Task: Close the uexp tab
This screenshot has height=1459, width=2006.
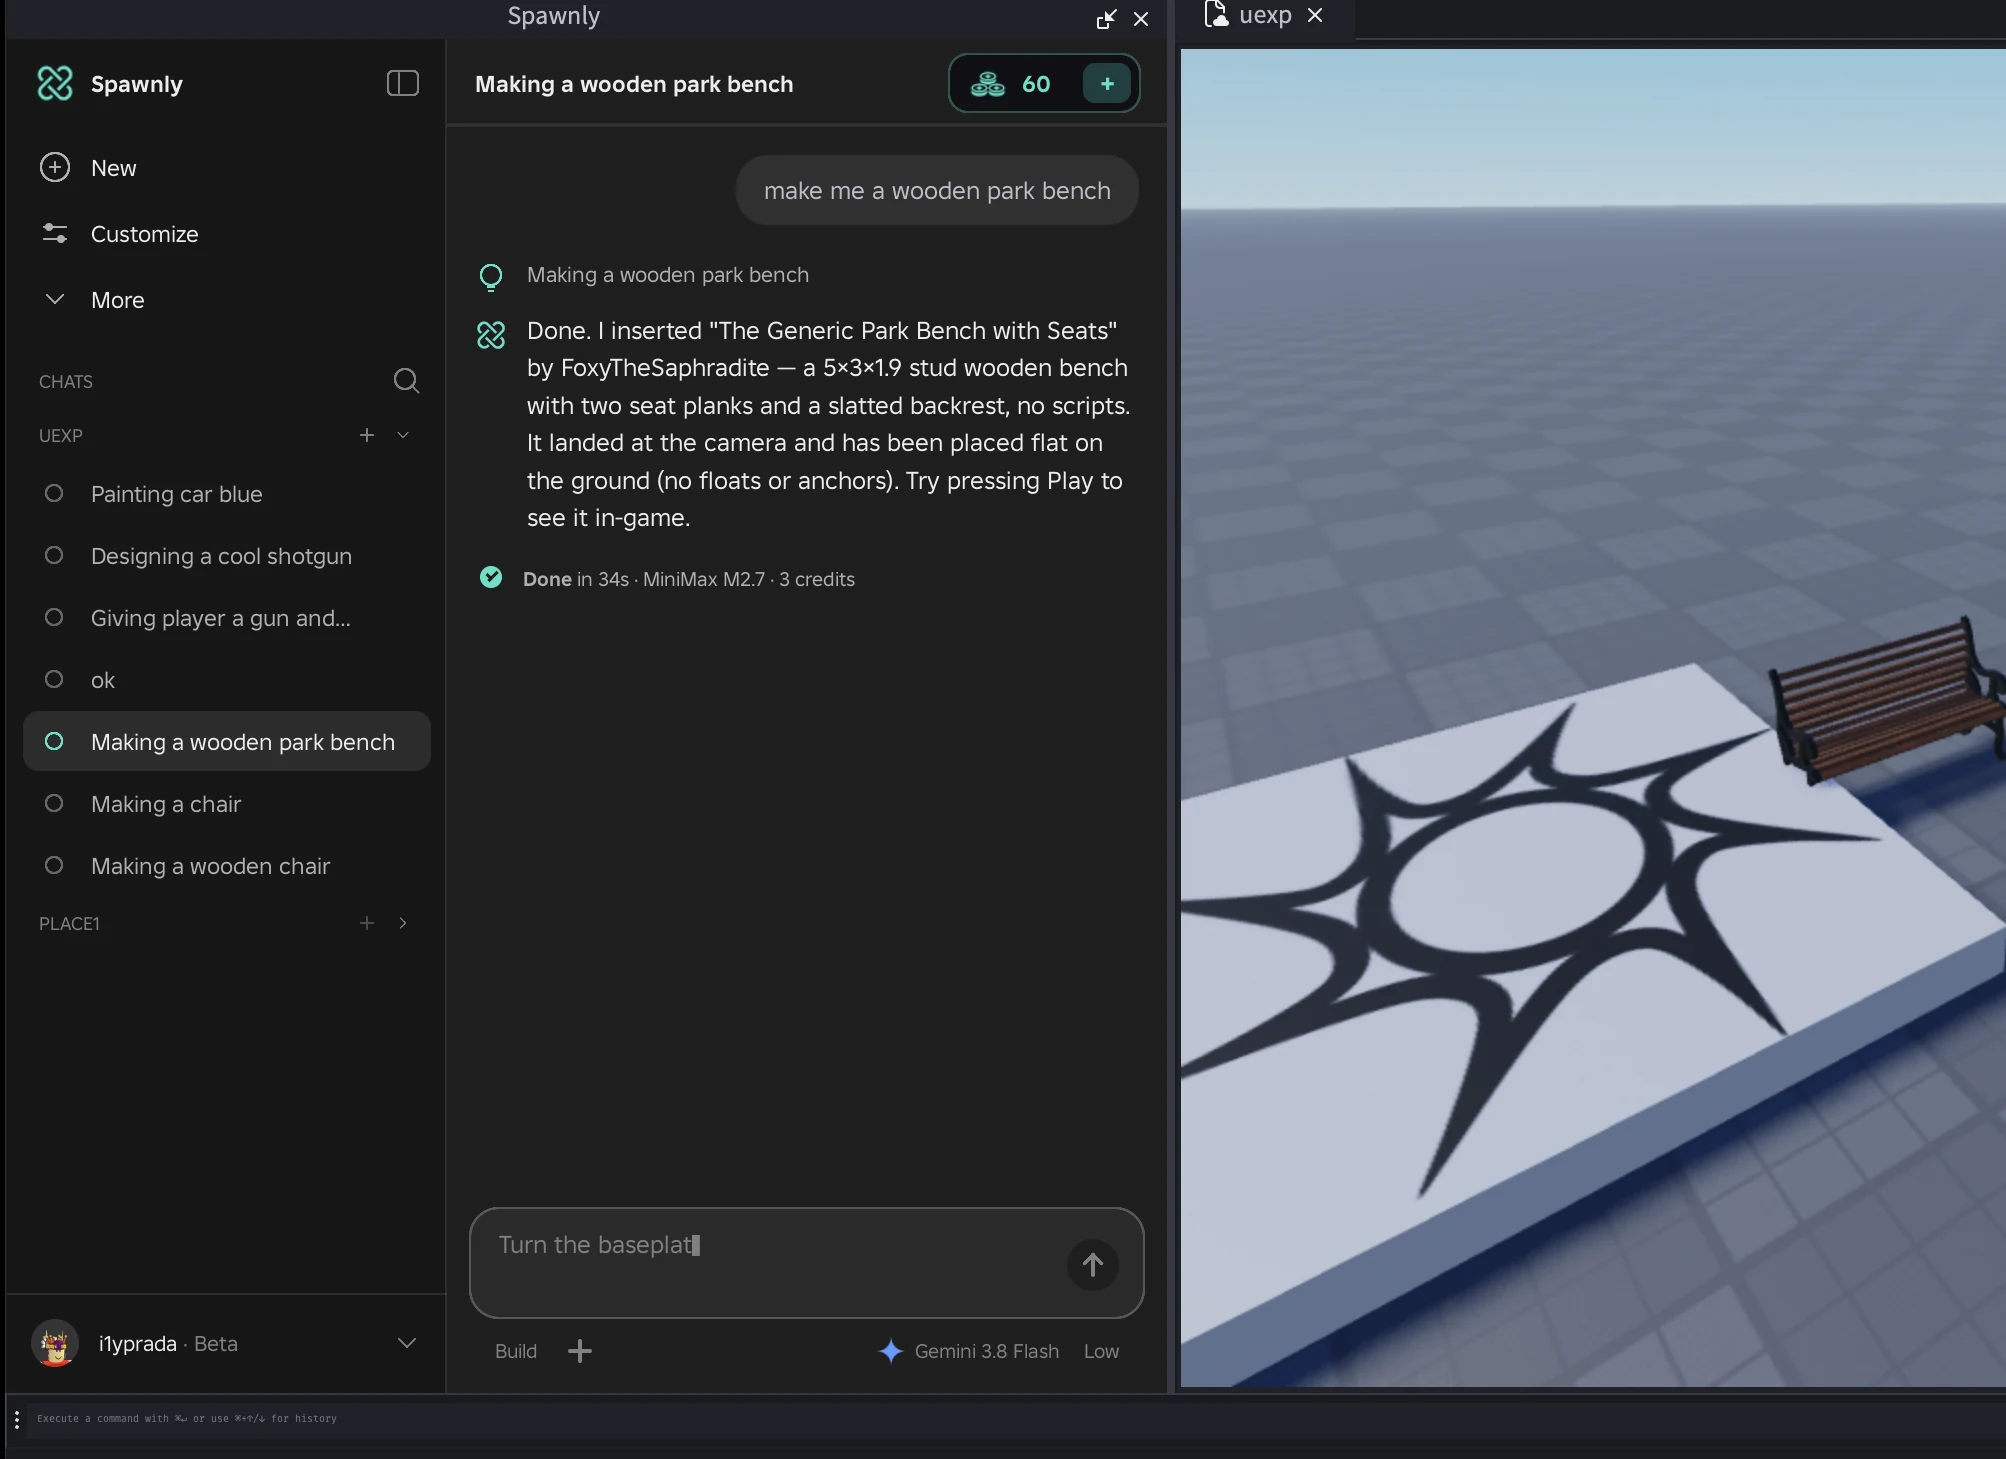Action: click(x=1315, y=15)
